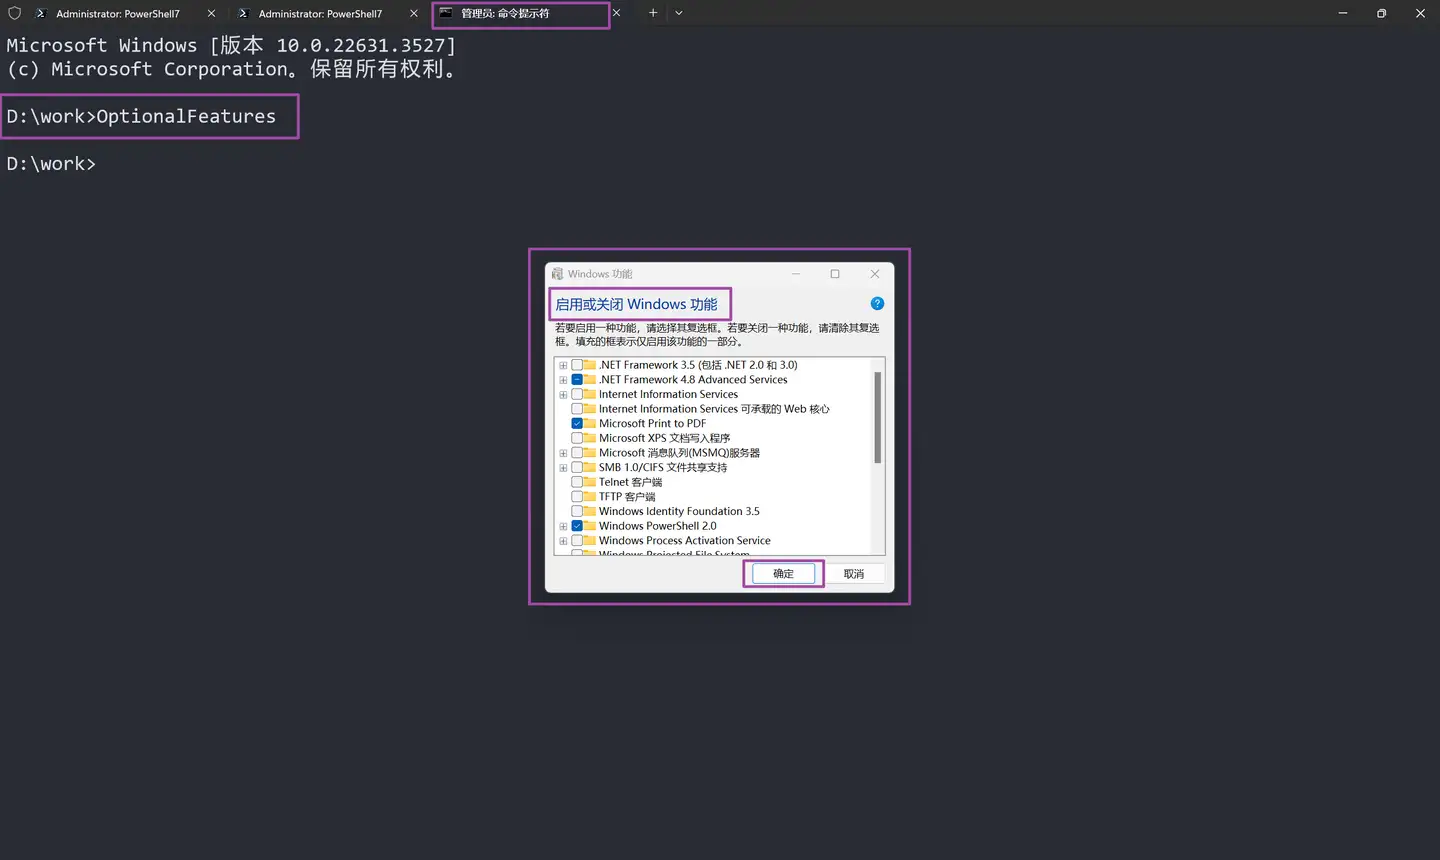Click the D:\work>OptionalFeatures command line text
Screen dimensions: 1440x860
[141, 116]
